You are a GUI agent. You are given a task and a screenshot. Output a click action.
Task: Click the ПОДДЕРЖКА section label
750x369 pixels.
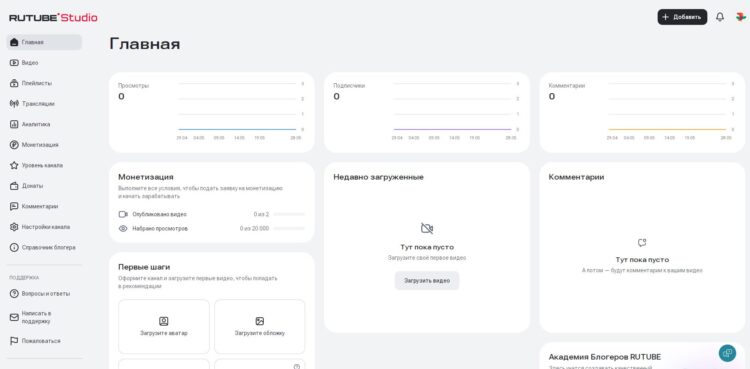point(24,278)
